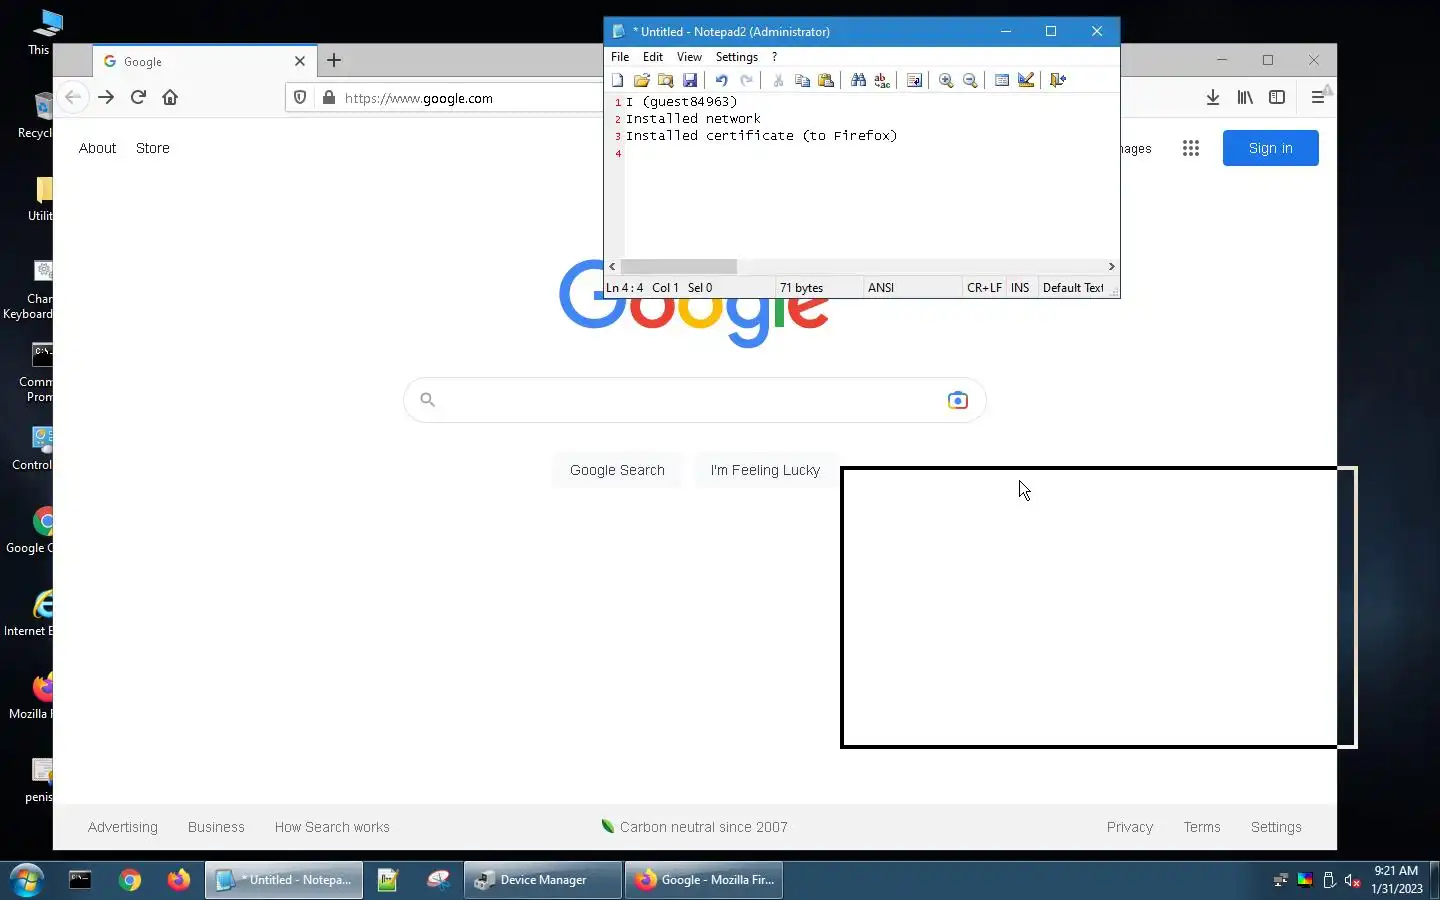The image size is (1440, 900).
Task: Click the Google Search button
Action: coord(617,470)
